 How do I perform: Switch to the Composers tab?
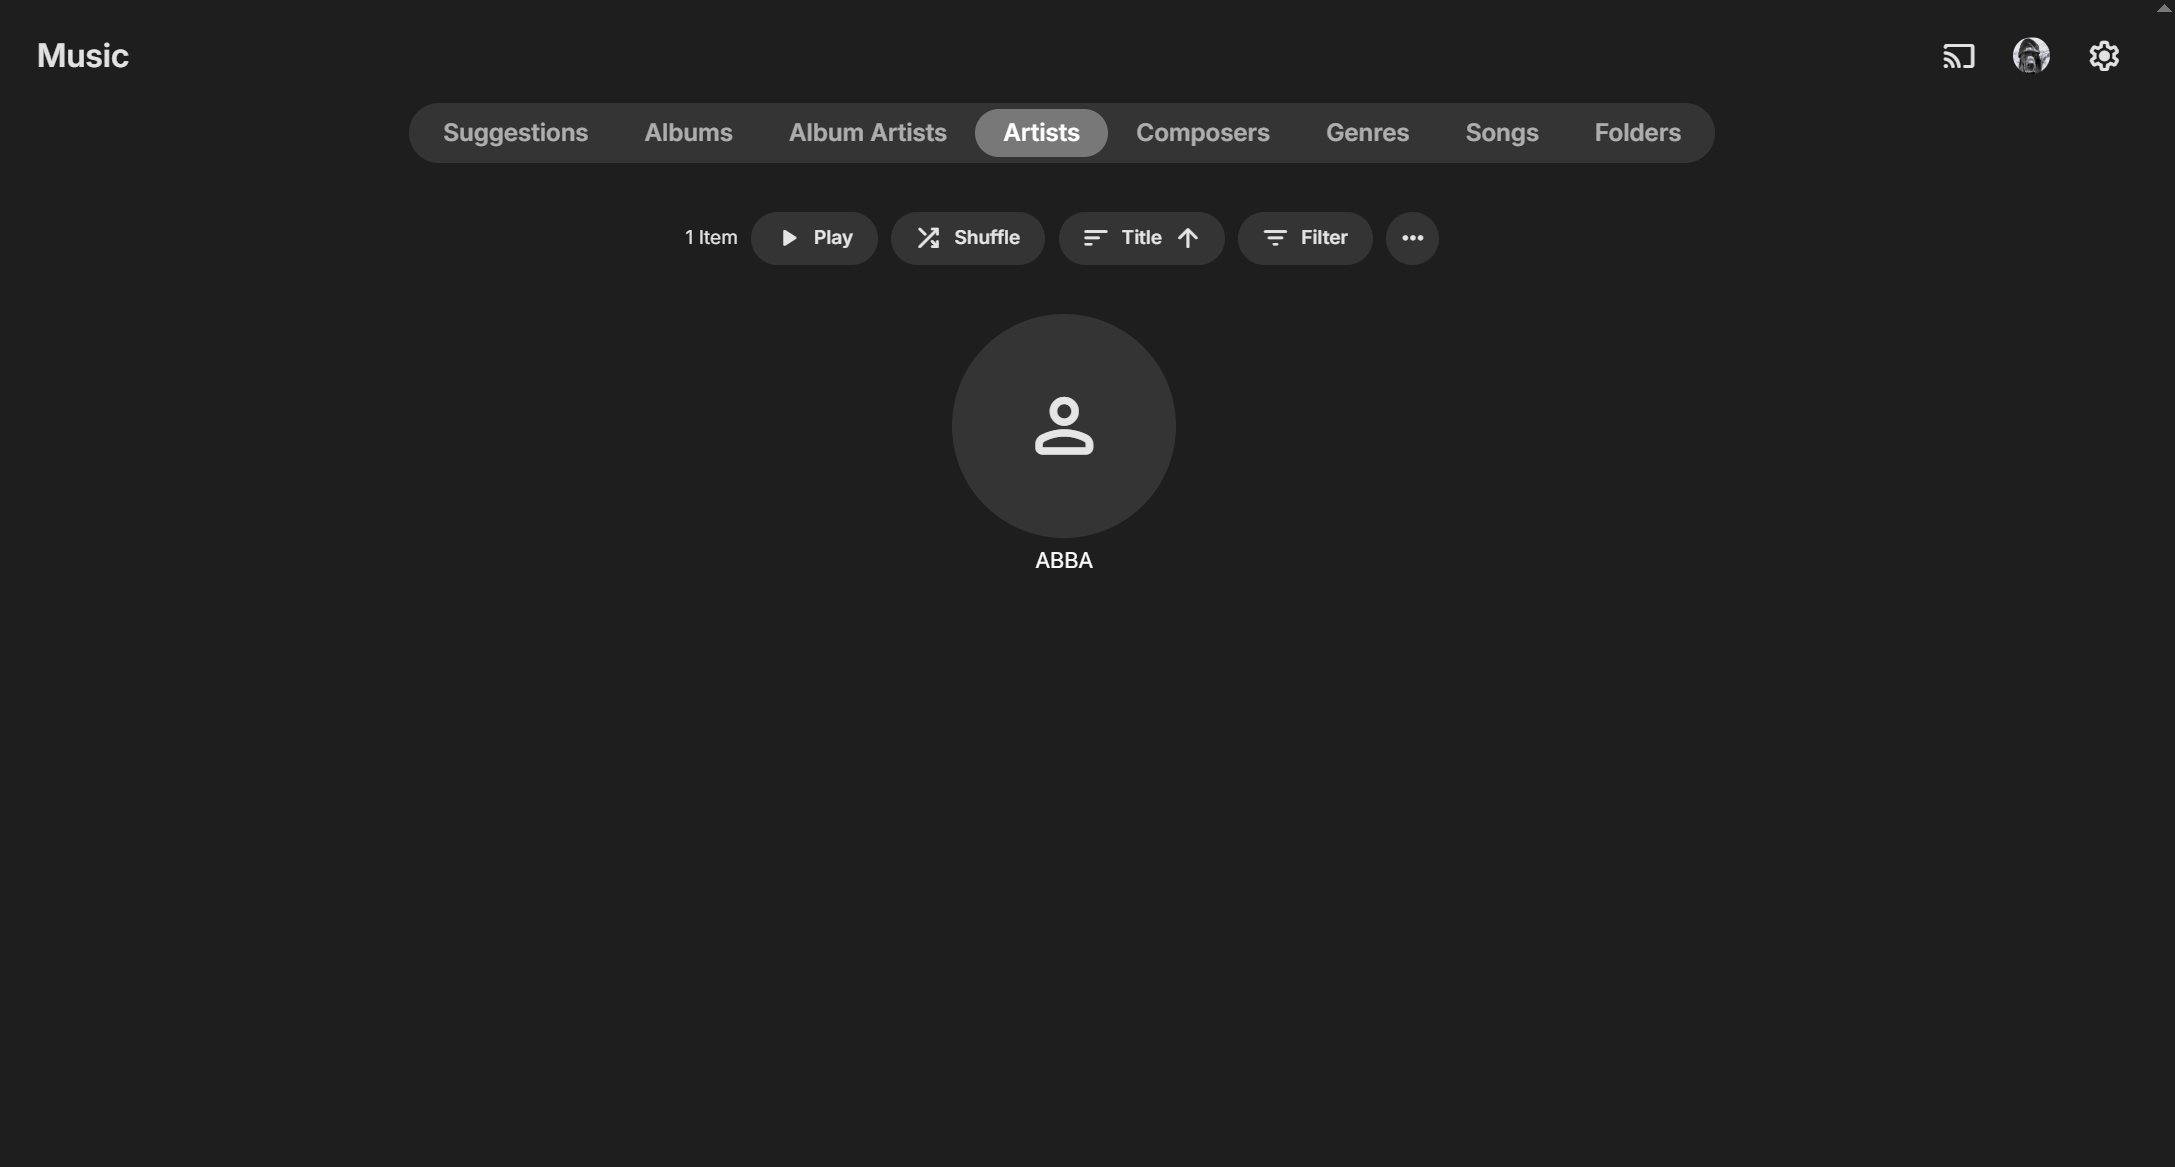click(1202, 133)
